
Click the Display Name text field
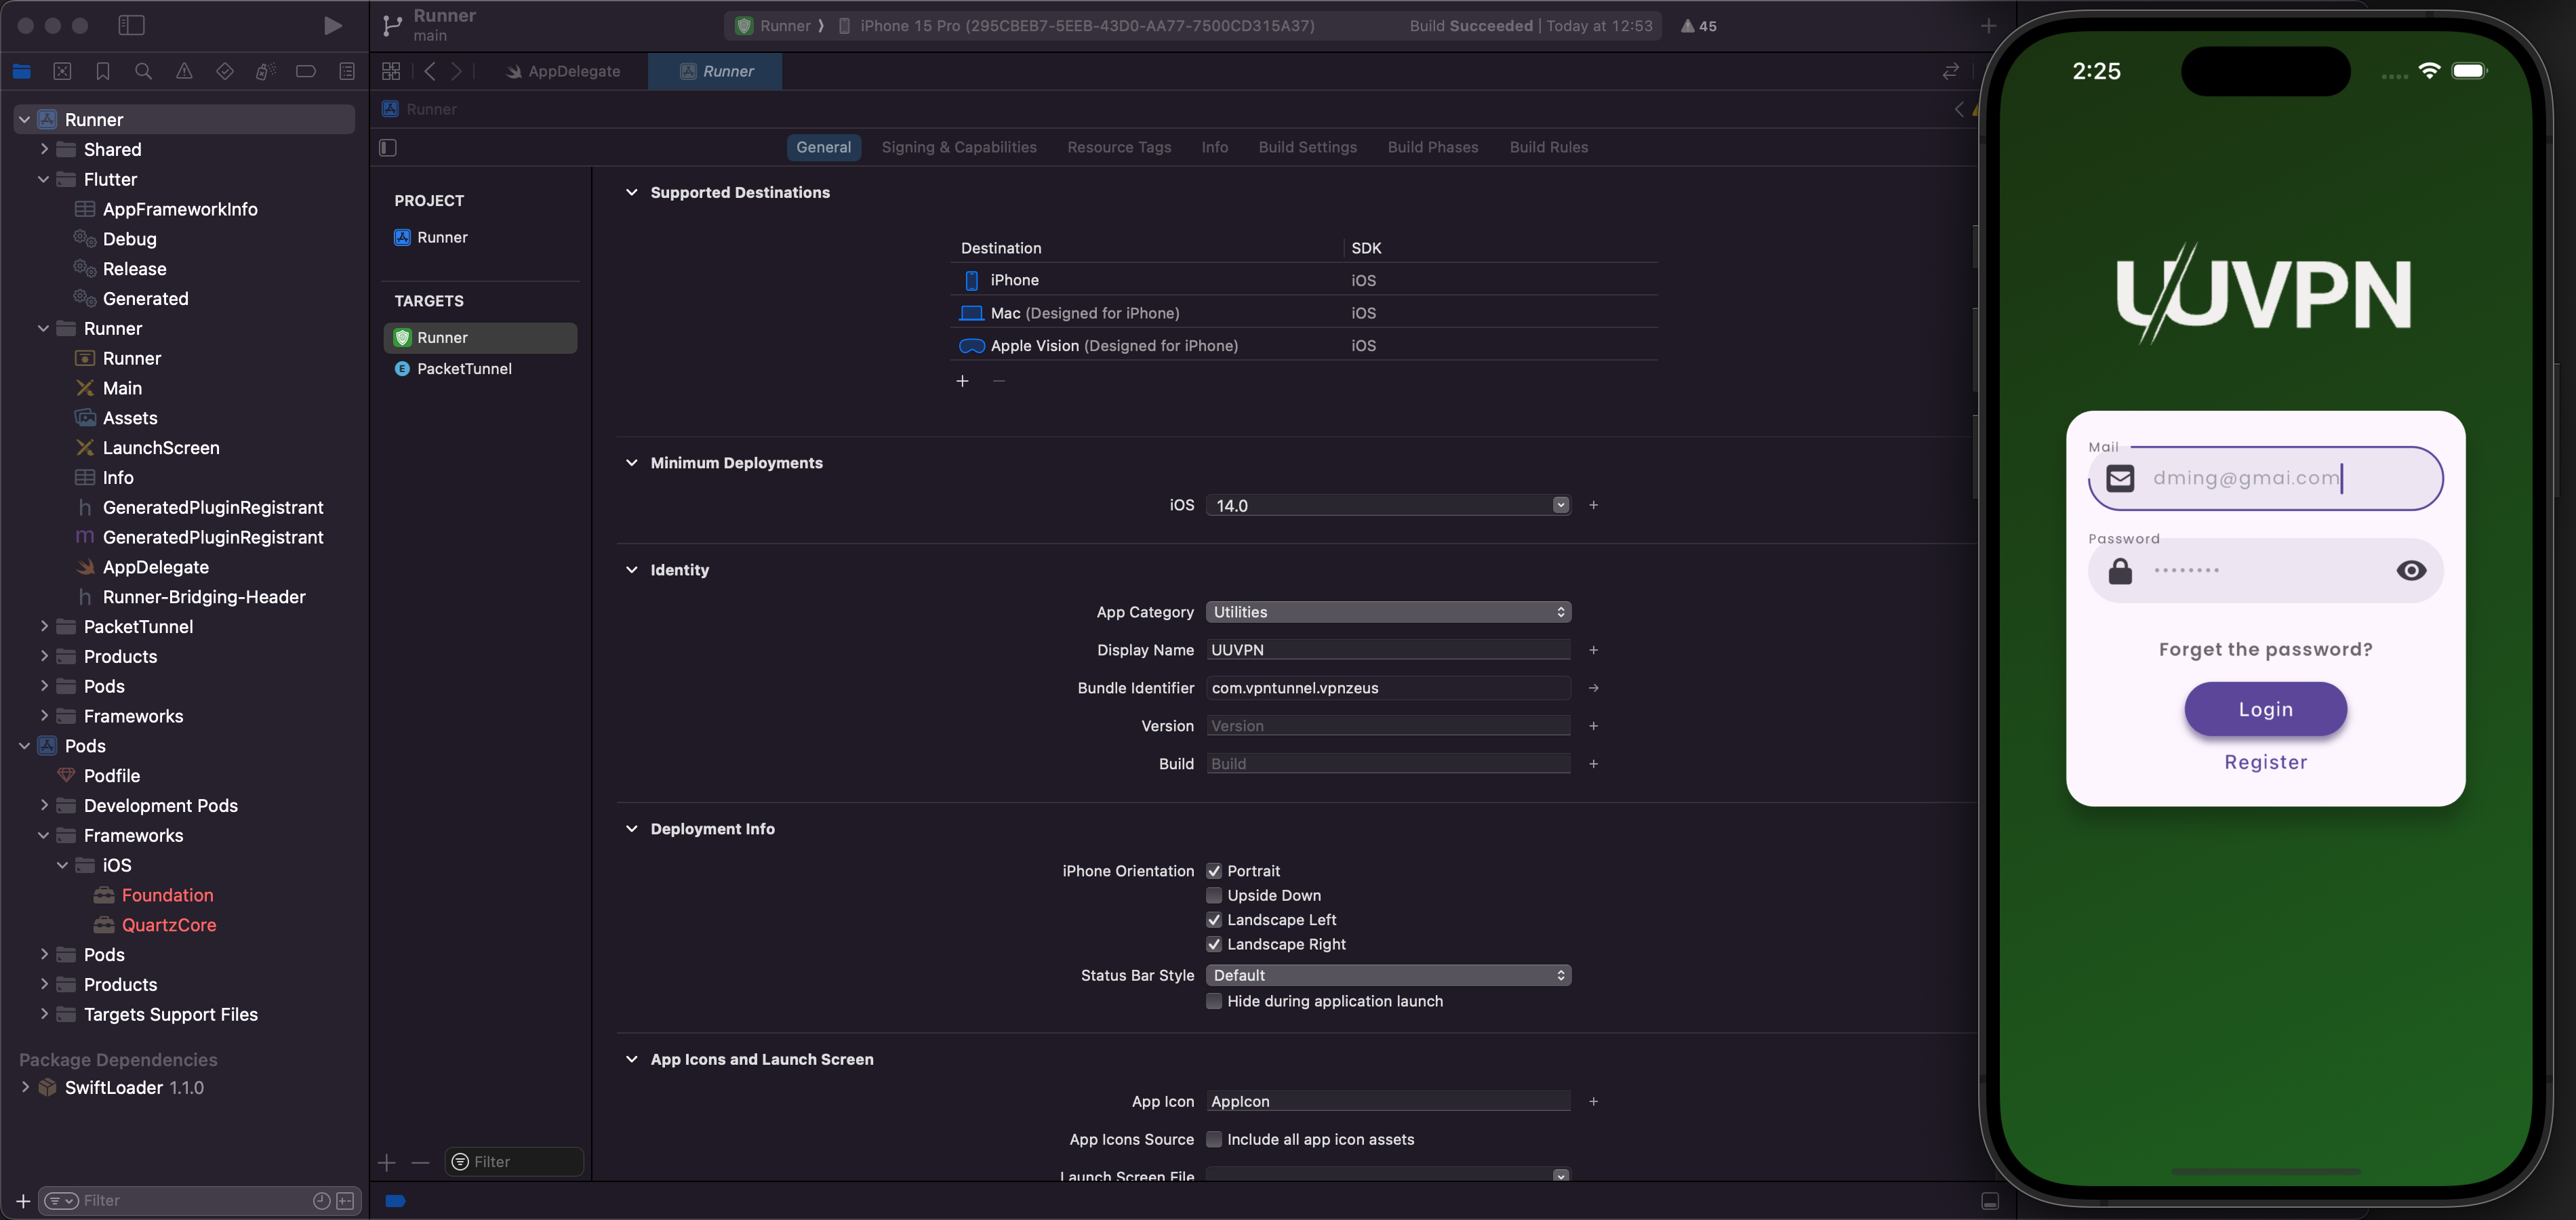coord(1388,650)
